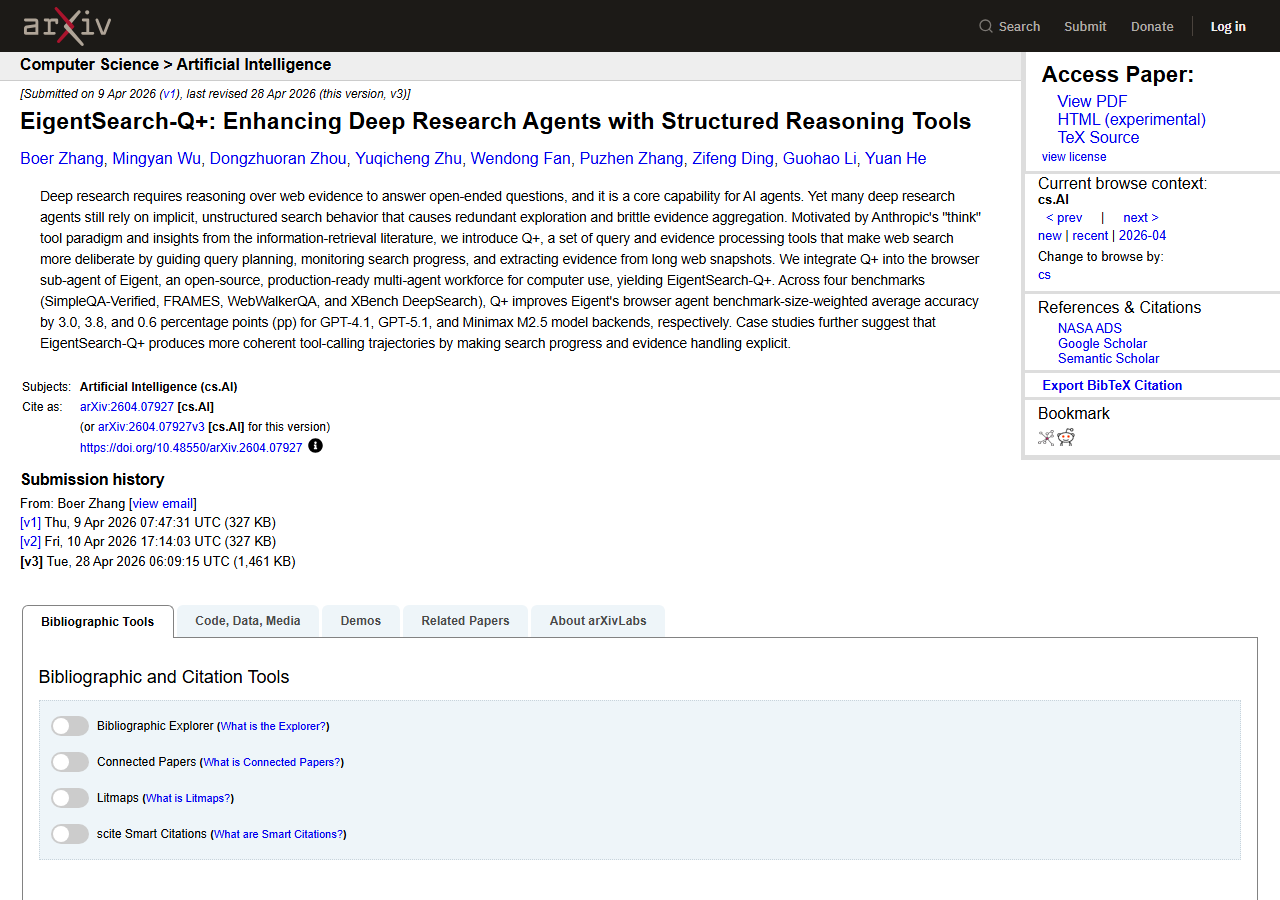Change browse context to cs
The width and height of the screenshot is (1280, 900).
click(1044, 275)
